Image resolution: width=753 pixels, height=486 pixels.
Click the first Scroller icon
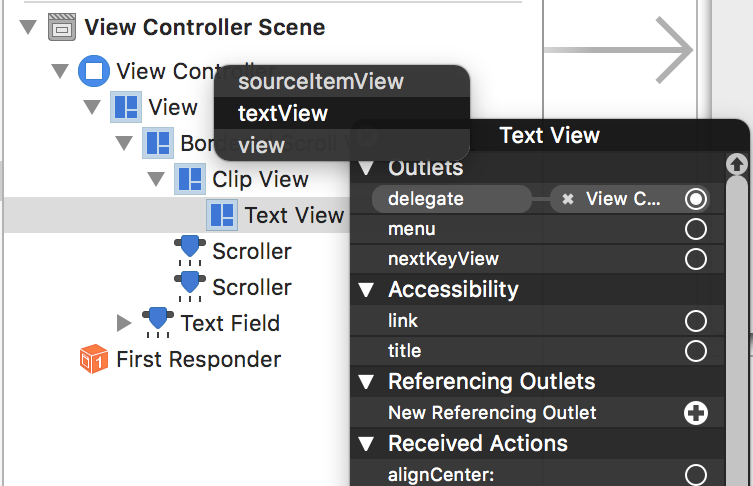pos(190,251)
